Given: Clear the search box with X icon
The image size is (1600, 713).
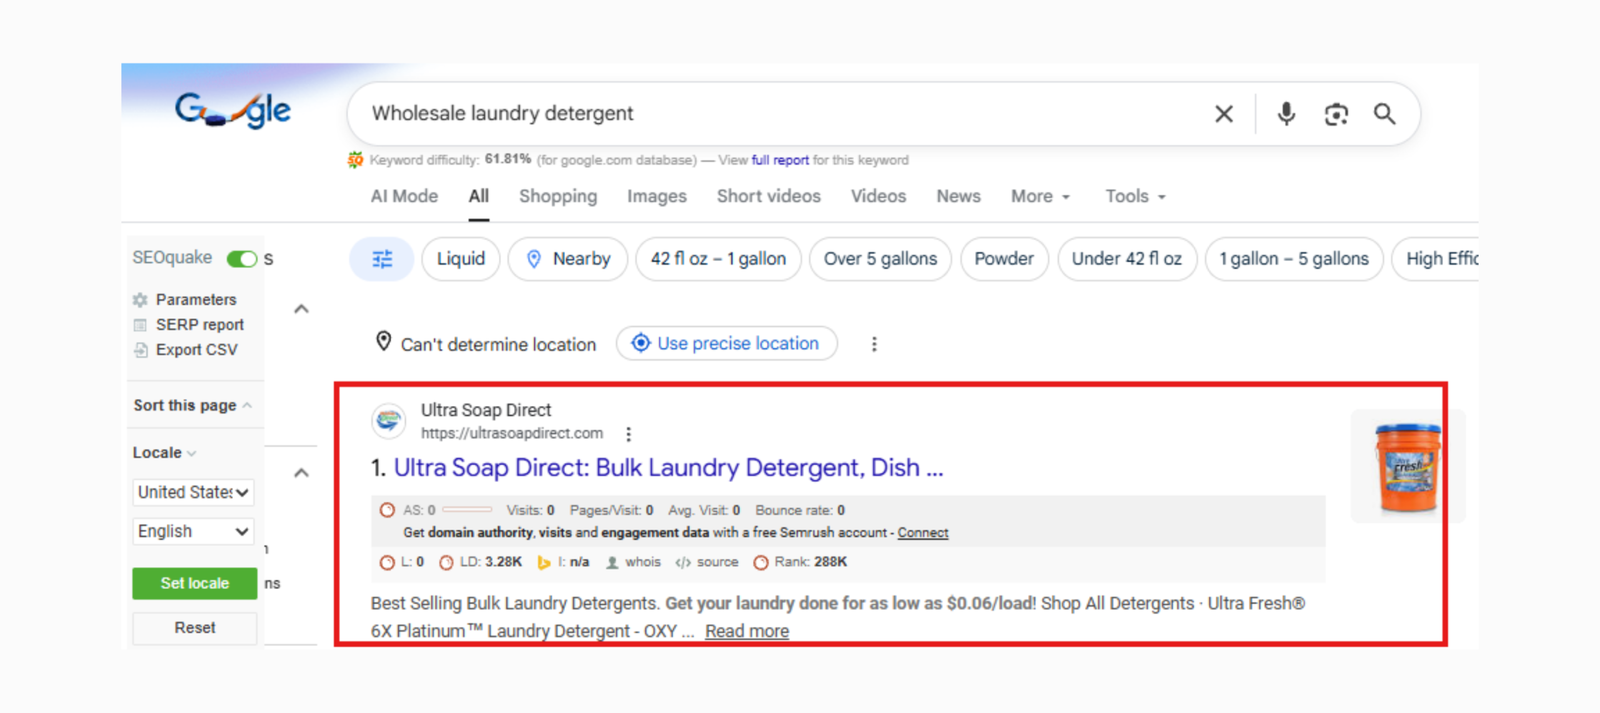Looking at the screenshot, I should [x=1223, y=114].
